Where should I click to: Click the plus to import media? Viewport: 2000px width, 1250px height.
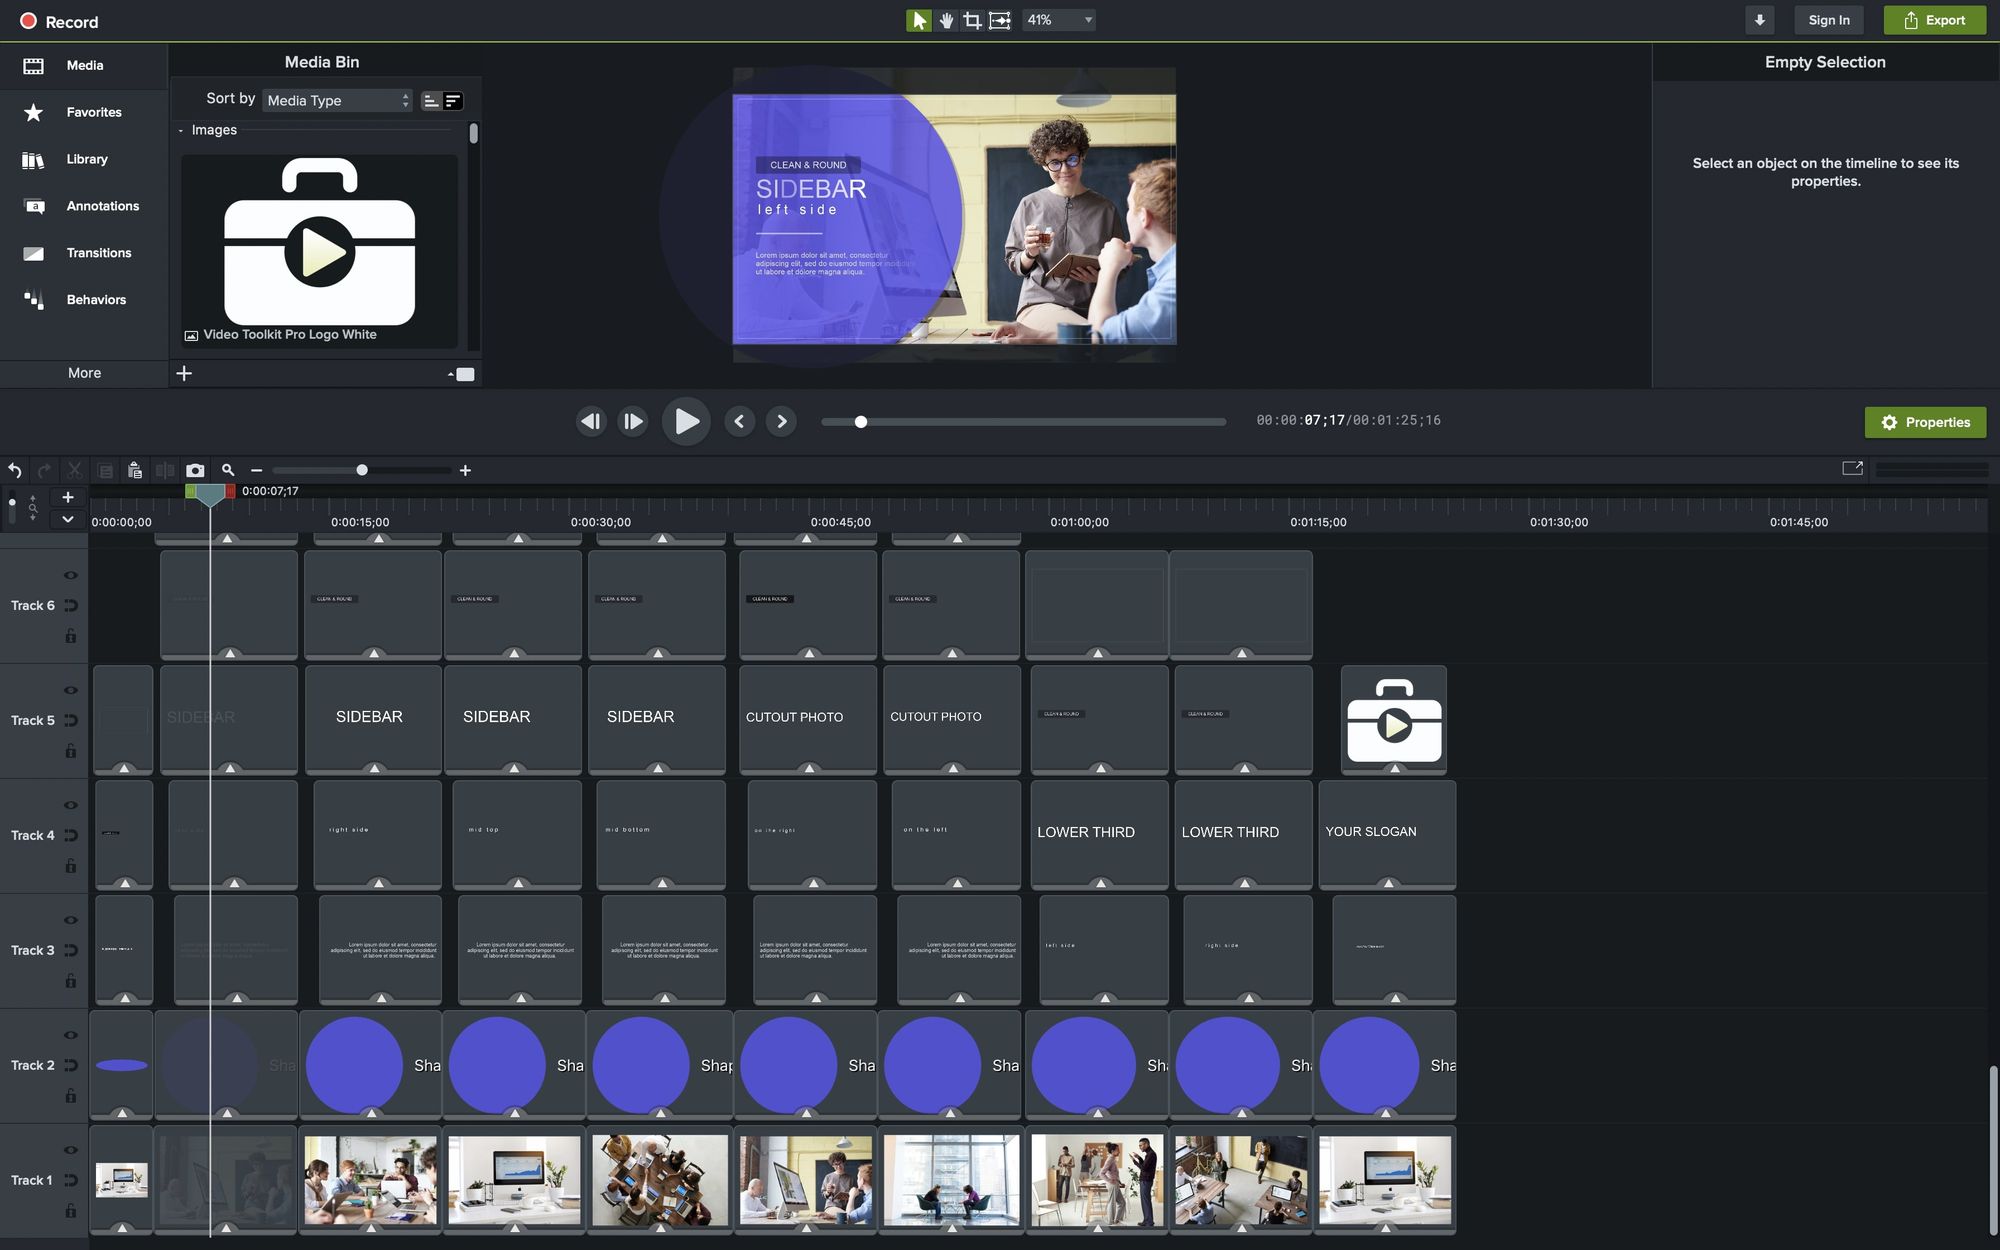[184, 373]
